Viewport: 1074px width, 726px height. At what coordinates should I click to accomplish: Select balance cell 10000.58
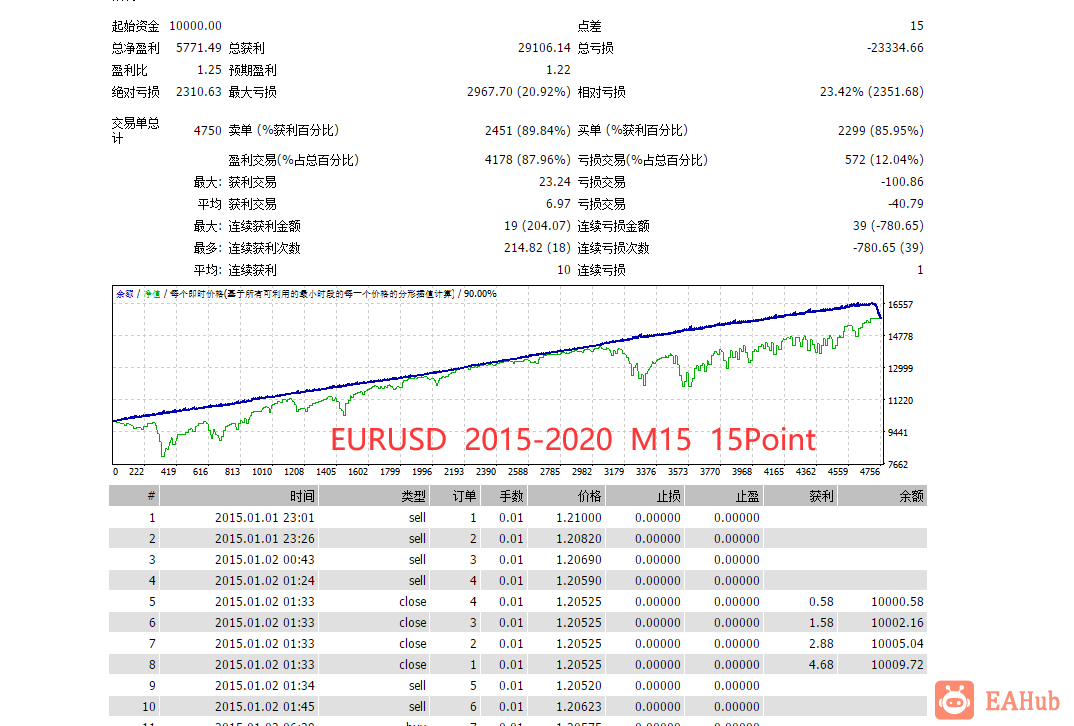(x=897, y=602)
